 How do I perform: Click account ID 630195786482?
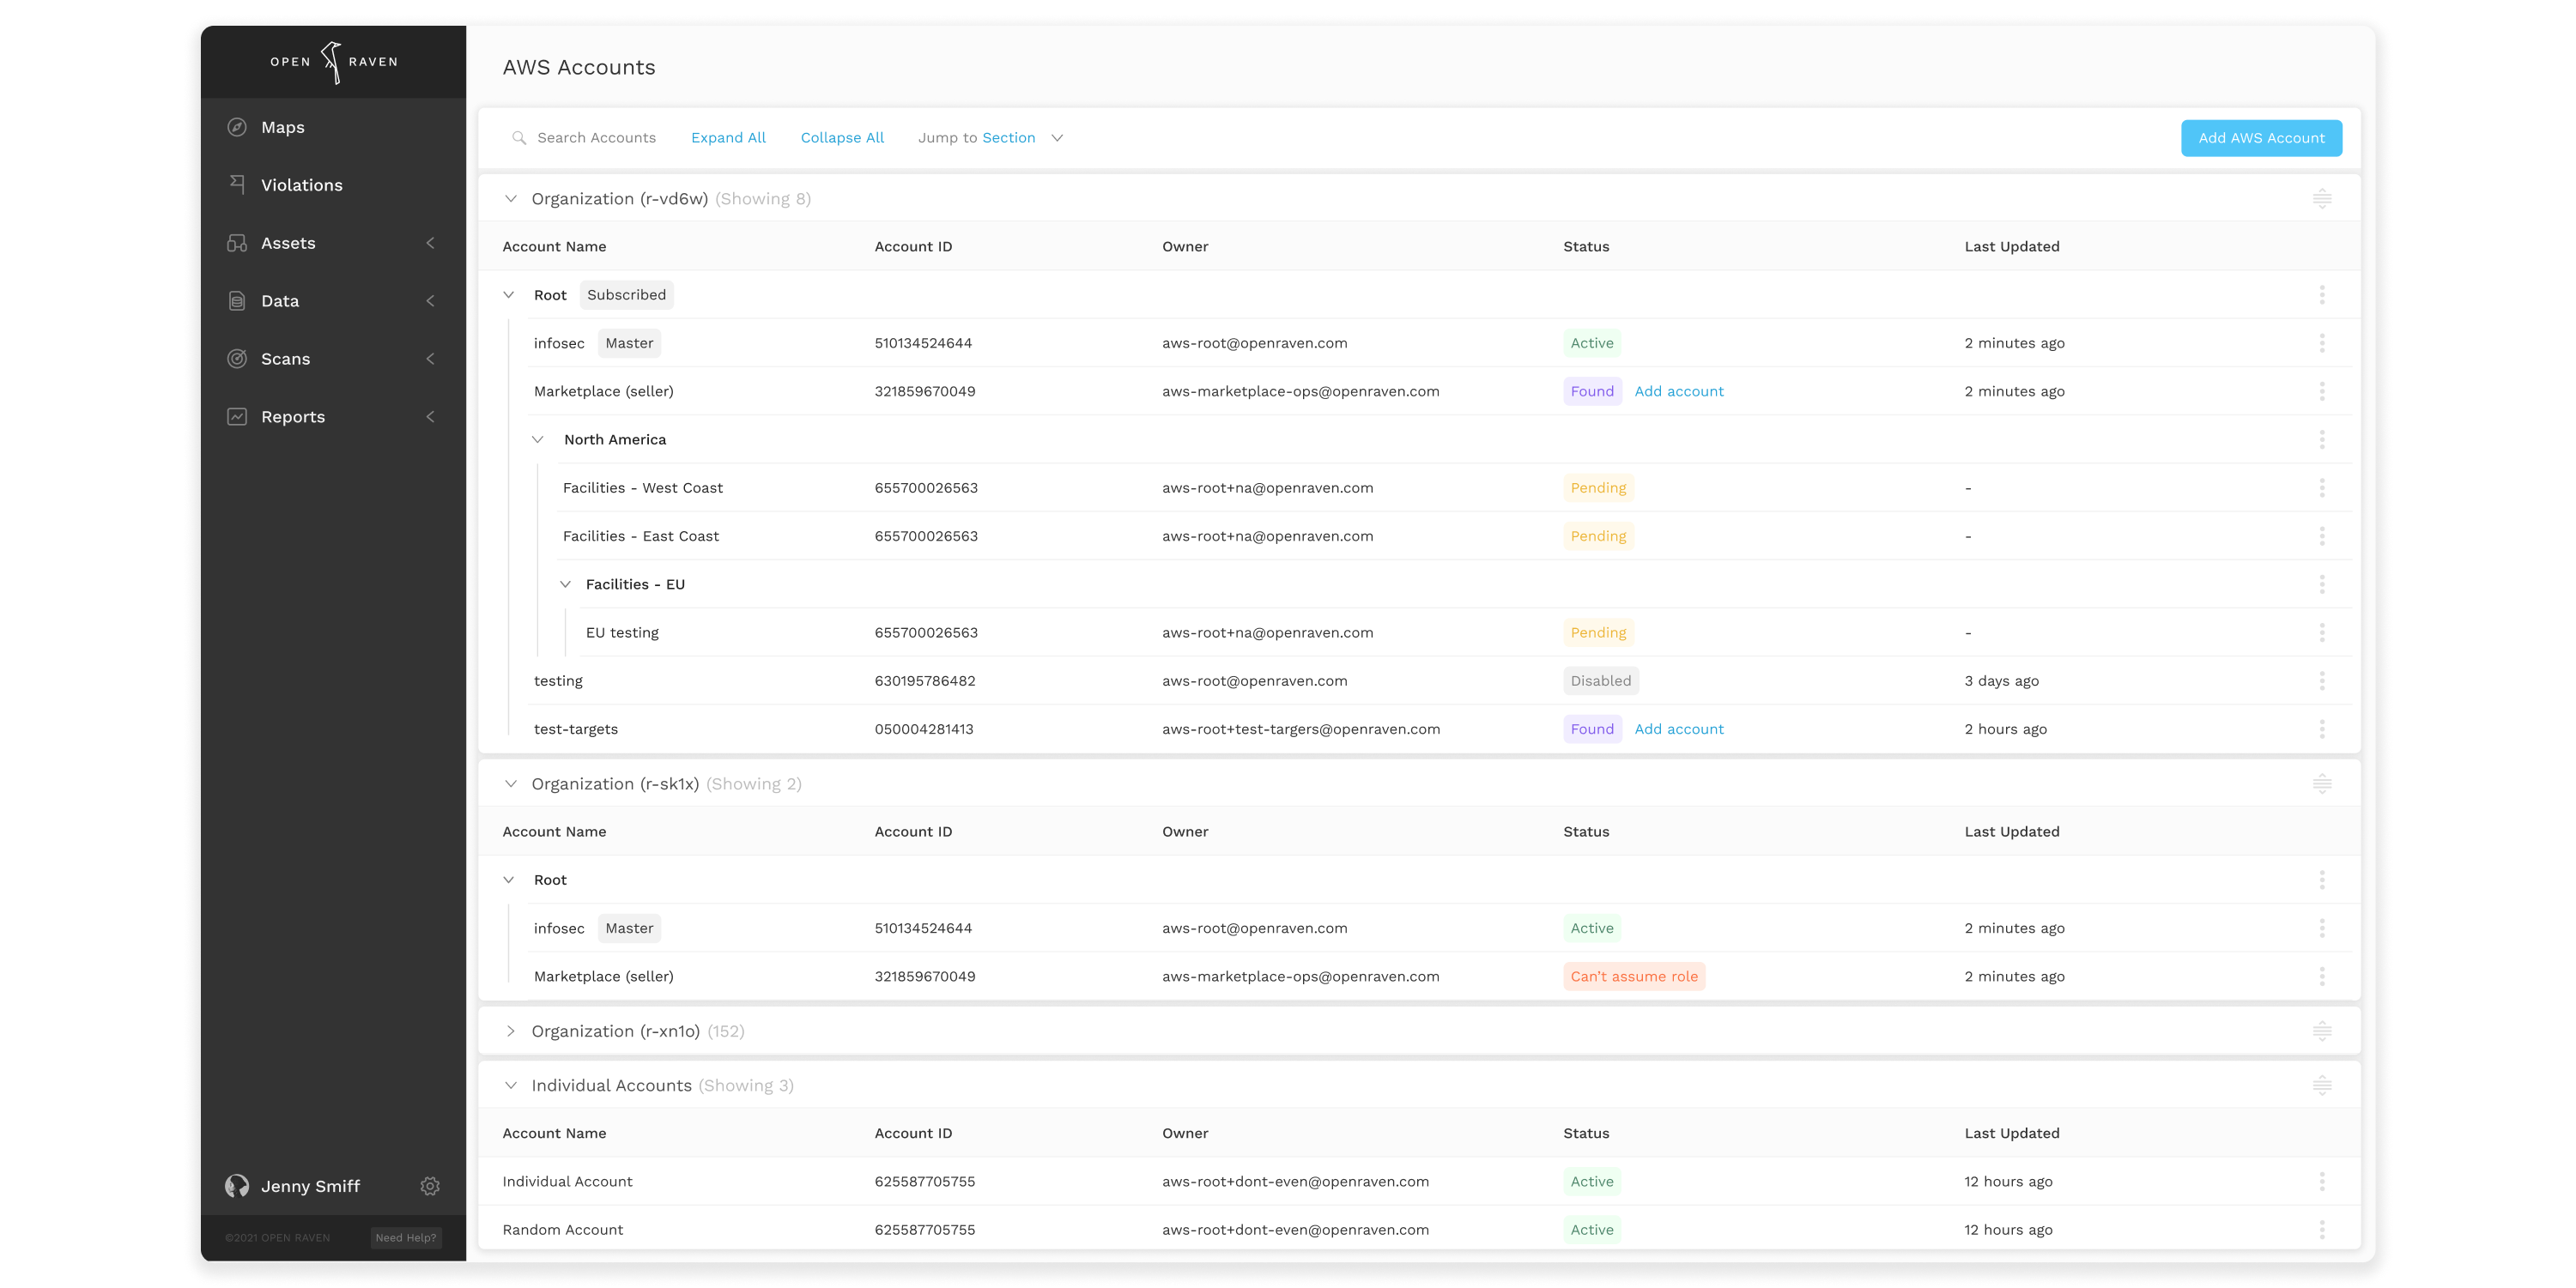tap(924, 681)
